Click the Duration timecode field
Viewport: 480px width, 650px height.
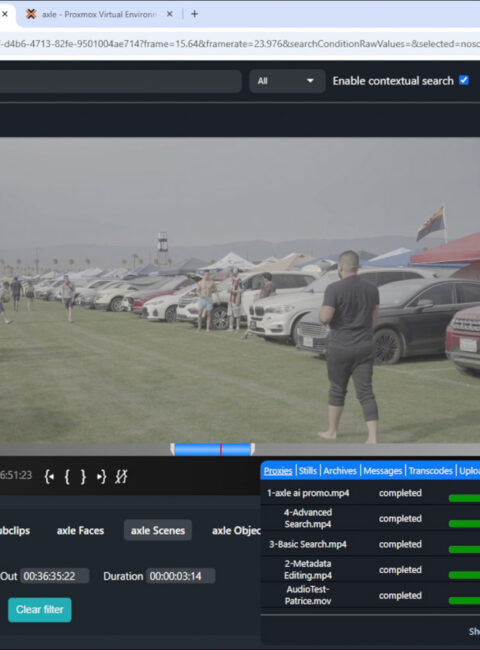pos(181,576)
